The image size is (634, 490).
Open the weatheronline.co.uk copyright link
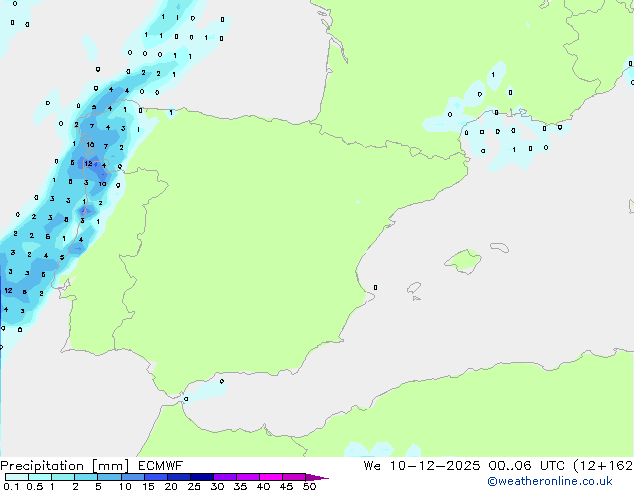point(550,481)
